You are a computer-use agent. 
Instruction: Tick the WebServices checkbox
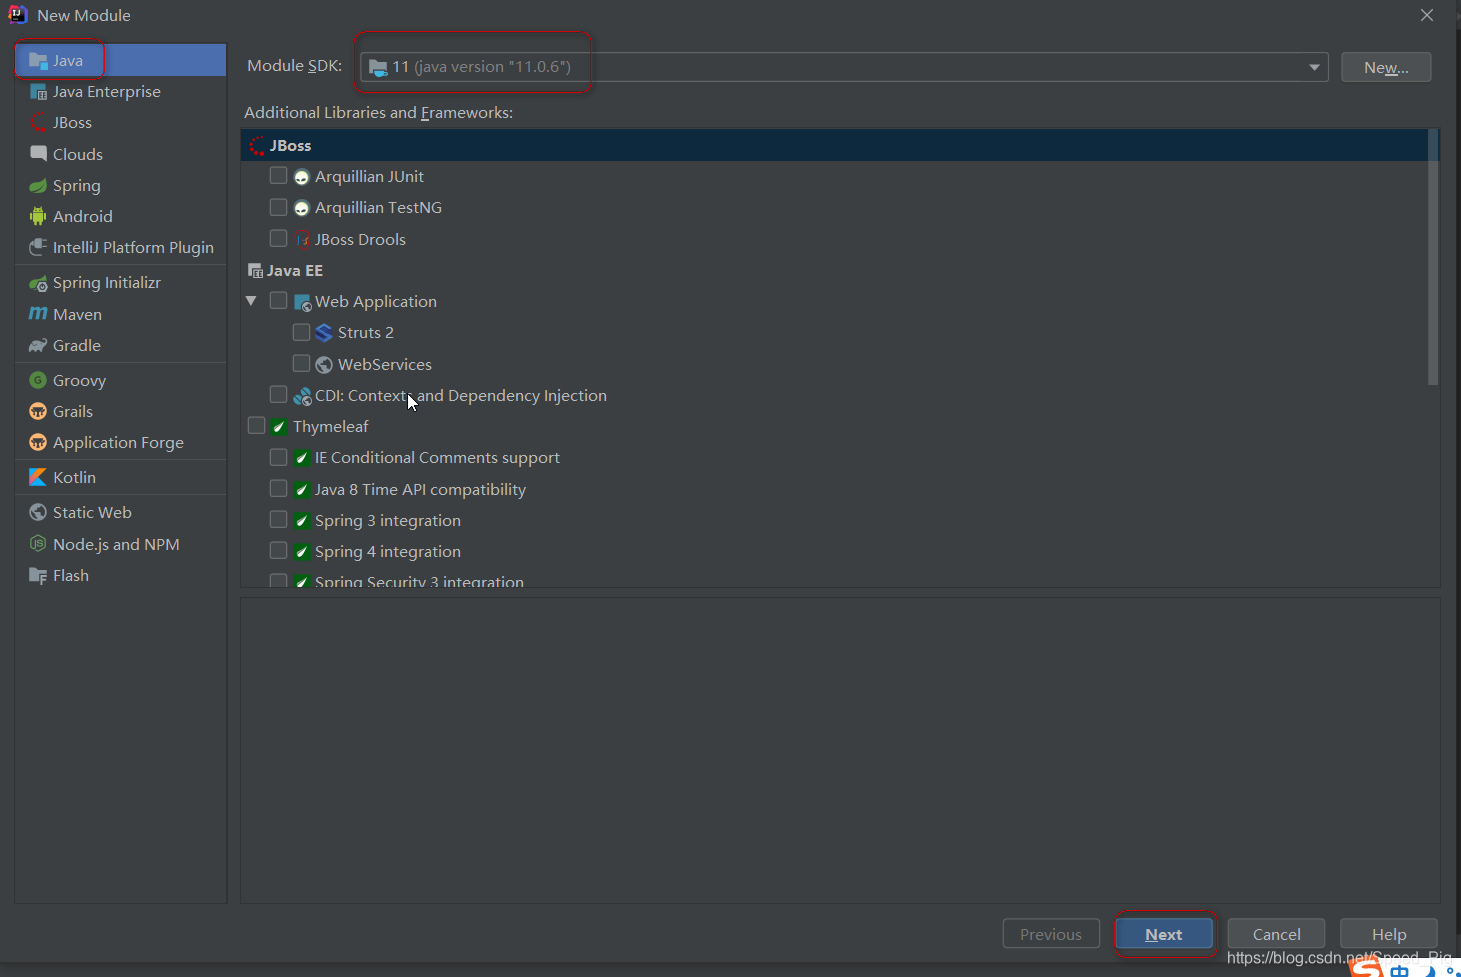coord(301,363)
